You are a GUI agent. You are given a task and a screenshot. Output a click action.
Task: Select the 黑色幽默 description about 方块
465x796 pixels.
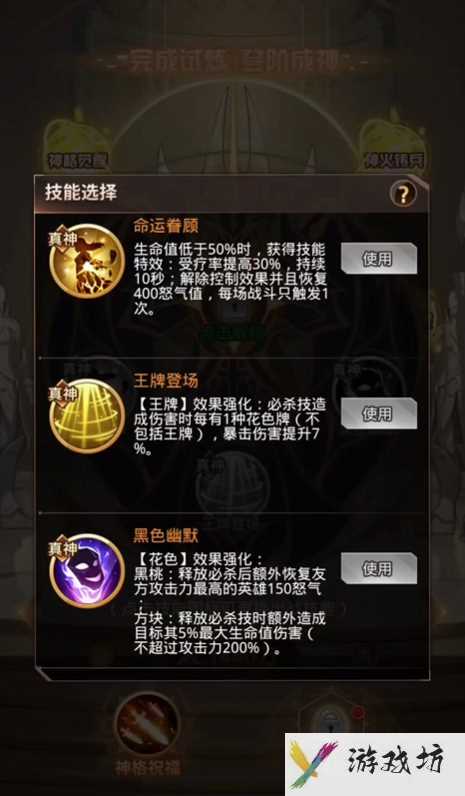click(229, 633)
